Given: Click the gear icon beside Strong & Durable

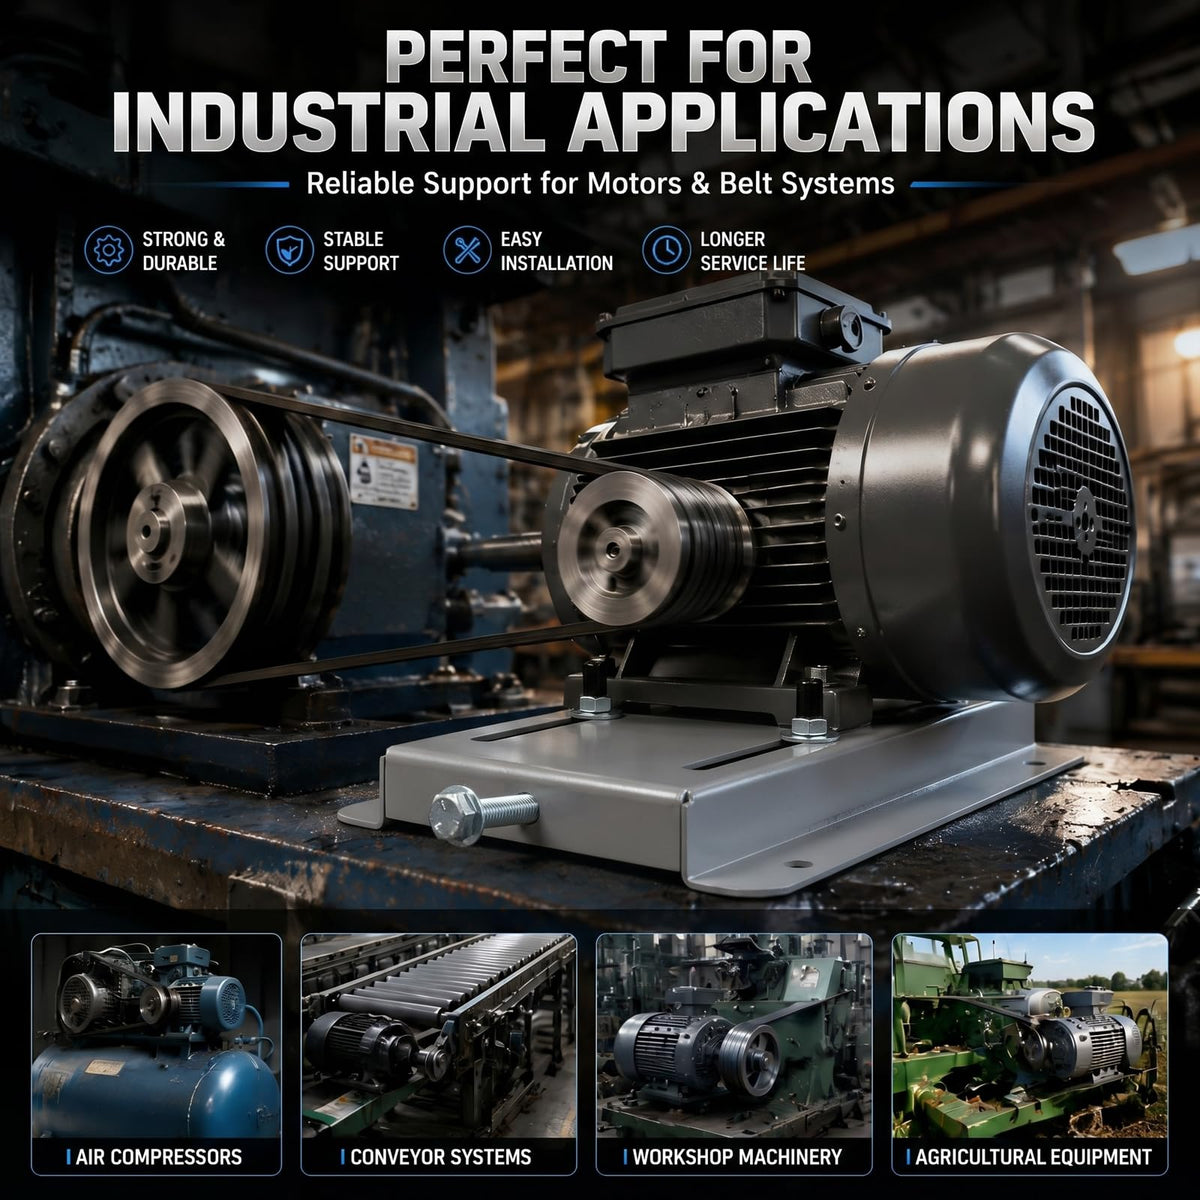Looking at the screenshot, I should coord(108,250).
